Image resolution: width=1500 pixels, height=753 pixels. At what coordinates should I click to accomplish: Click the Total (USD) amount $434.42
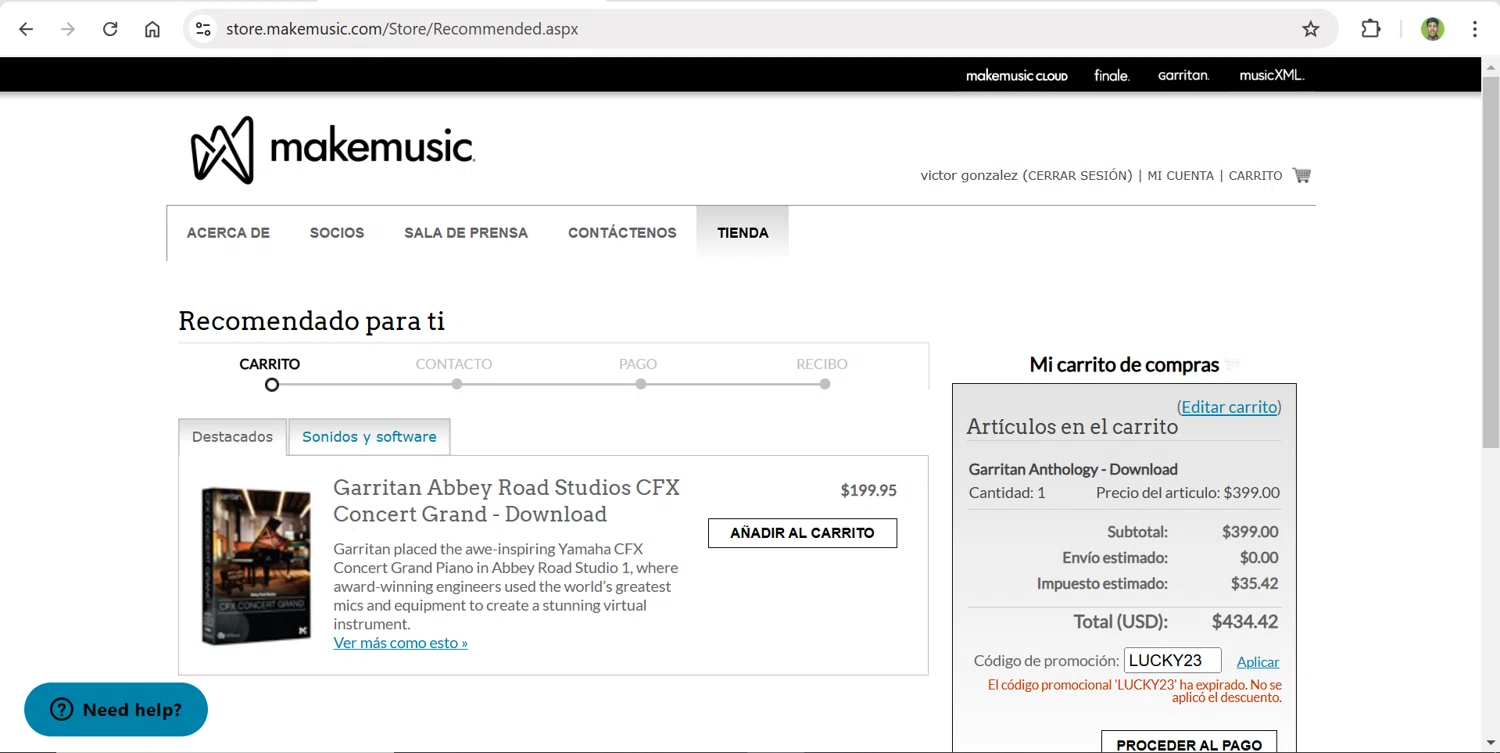pos(1245,622)
